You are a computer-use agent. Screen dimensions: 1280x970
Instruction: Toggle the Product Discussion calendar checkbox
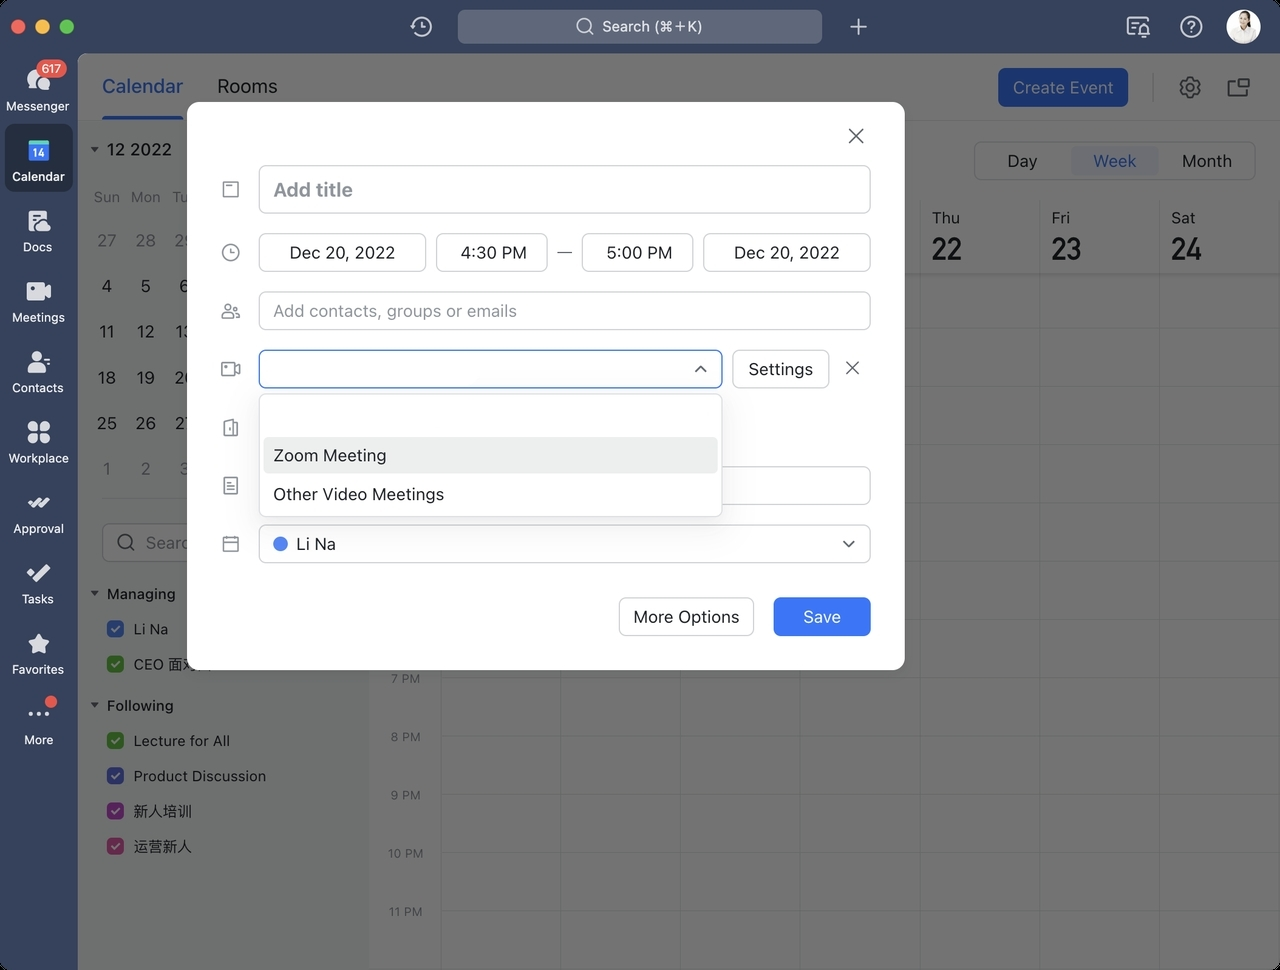(x=115, y=776)
